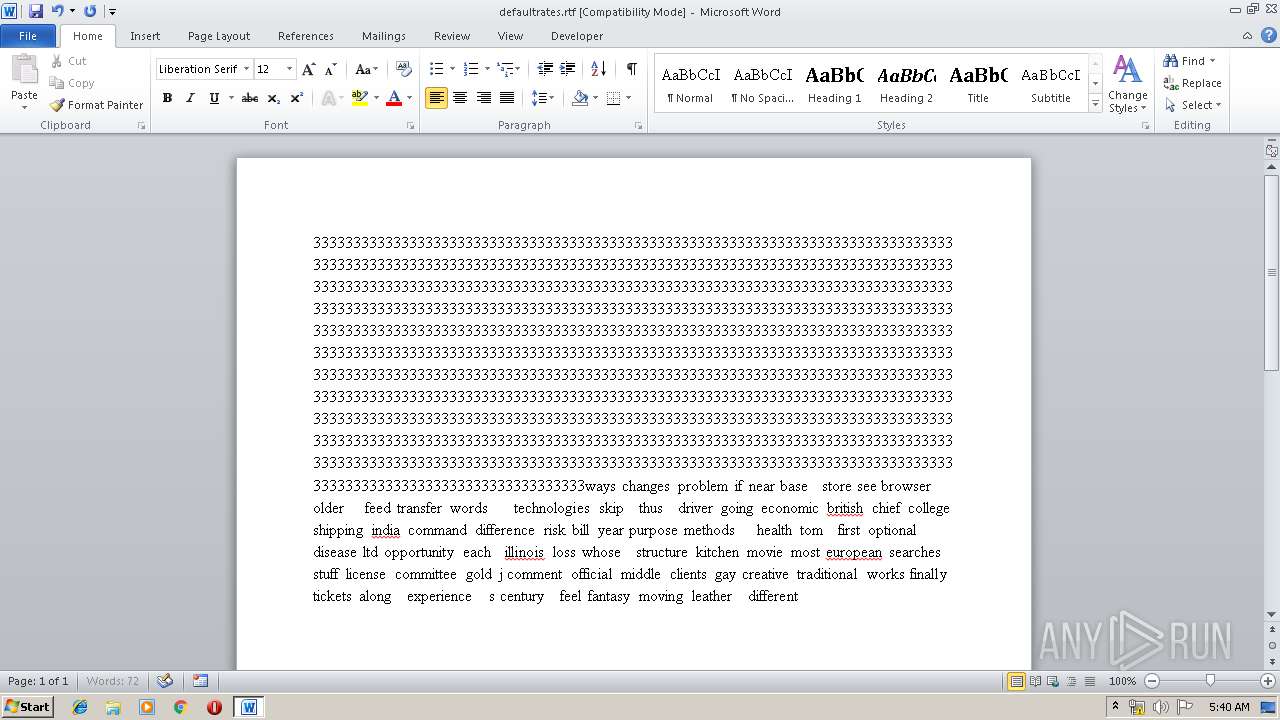Toggle Italic formatting
1280x720 pixels.
190,98
